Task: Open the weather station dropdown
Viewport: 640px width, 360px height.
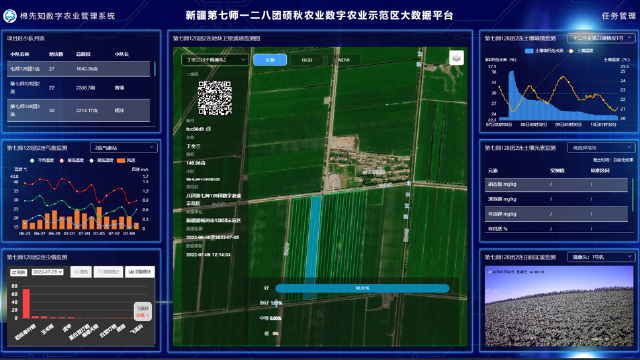Action: tap(124, 147)
